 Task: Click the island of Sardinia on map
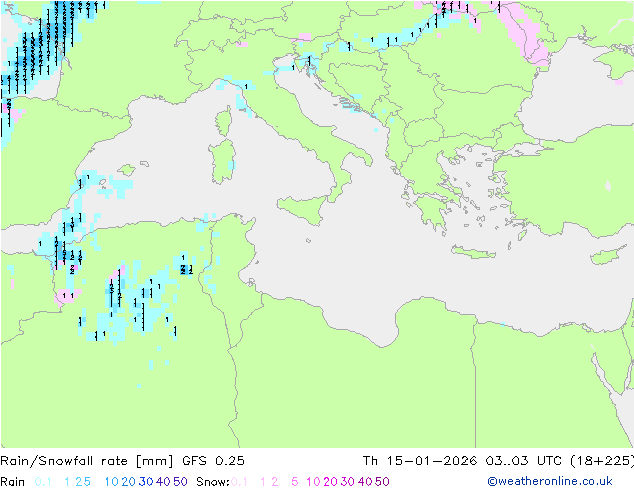[x=222, y=162]
